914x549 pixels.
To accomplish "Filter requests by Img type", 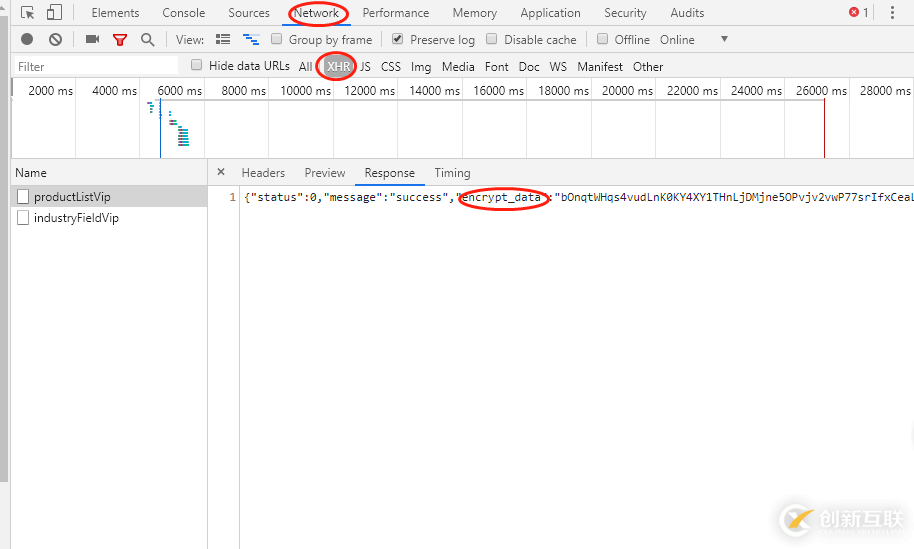I will 421,66.
